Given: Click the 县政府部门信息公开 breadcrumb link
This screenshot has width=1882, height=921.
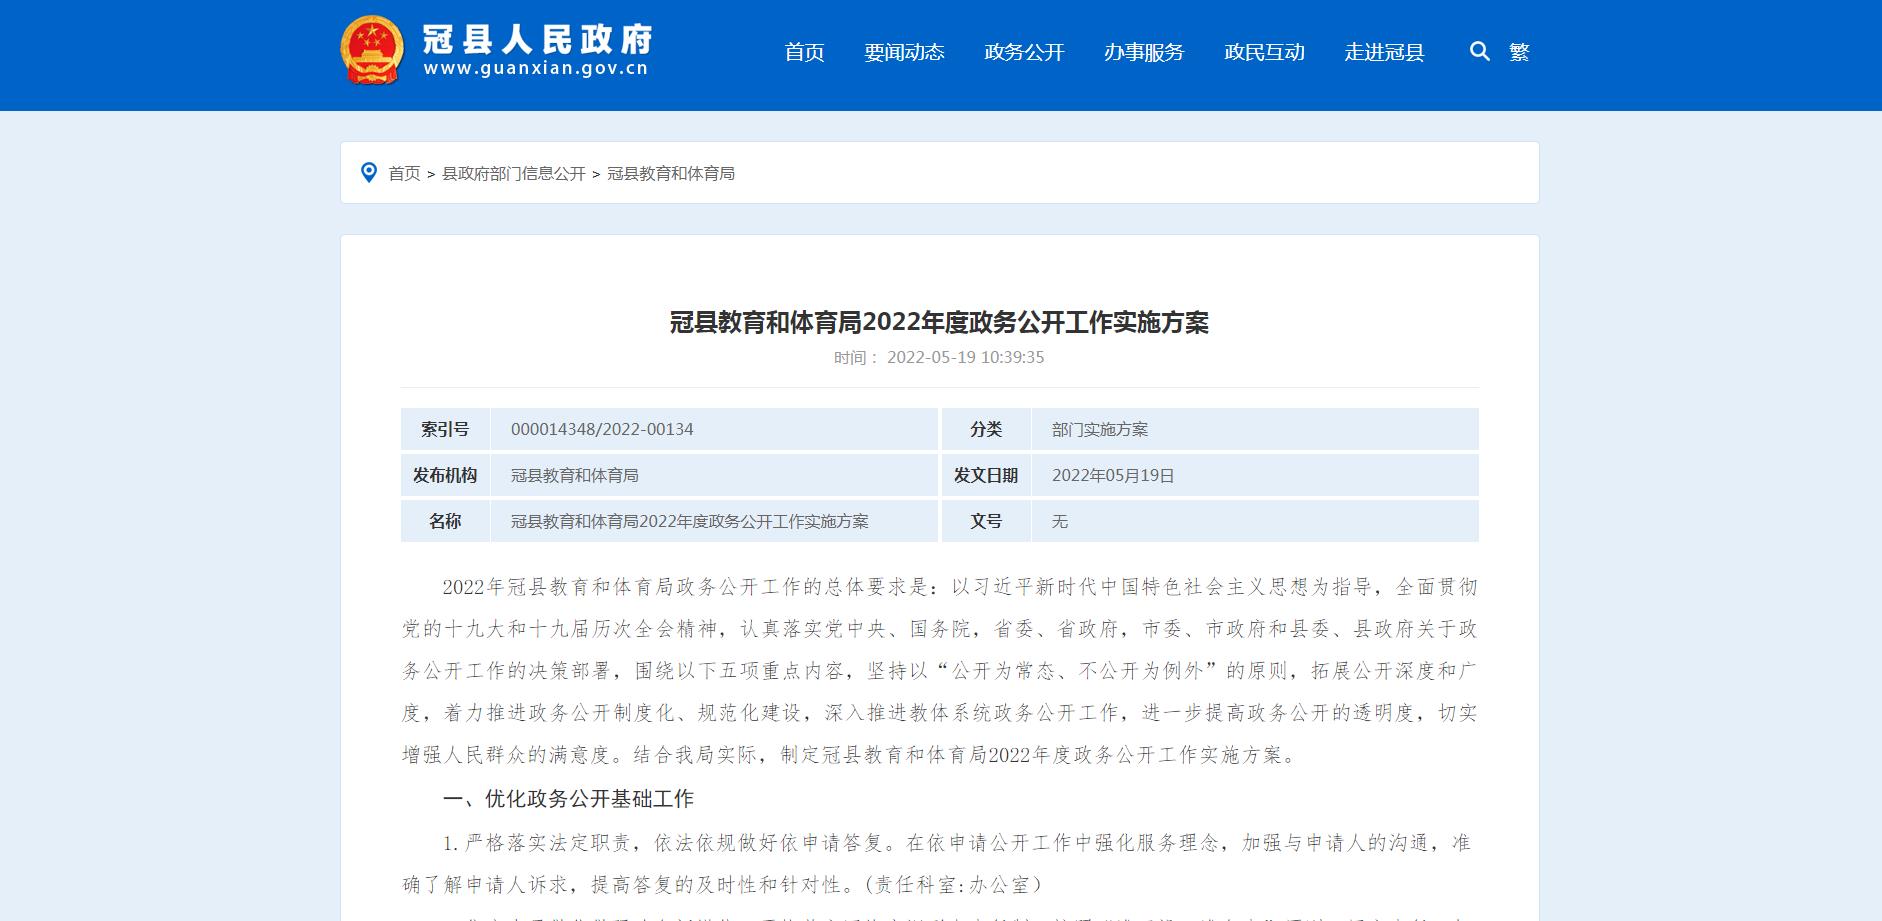Looking at the screenshot, I should [x=514, y=174].
